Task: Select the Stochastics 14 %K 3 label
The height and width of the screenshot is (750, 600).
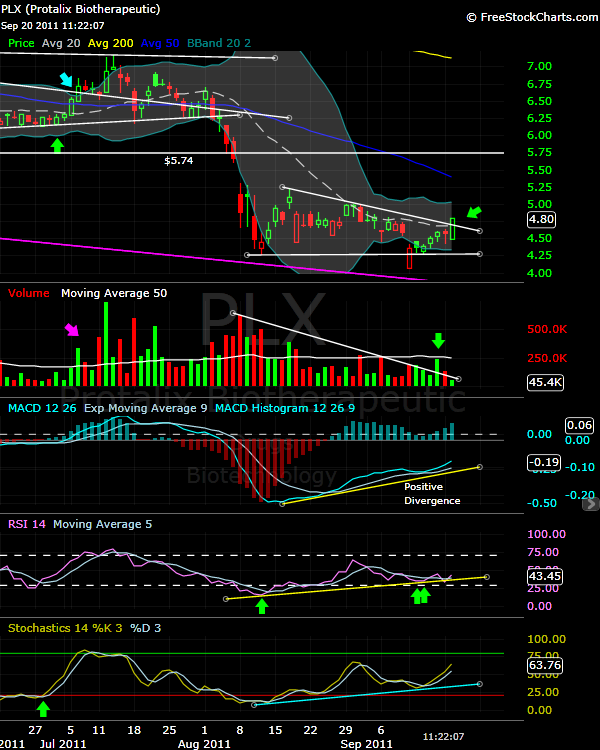Action: pos(65,628)
